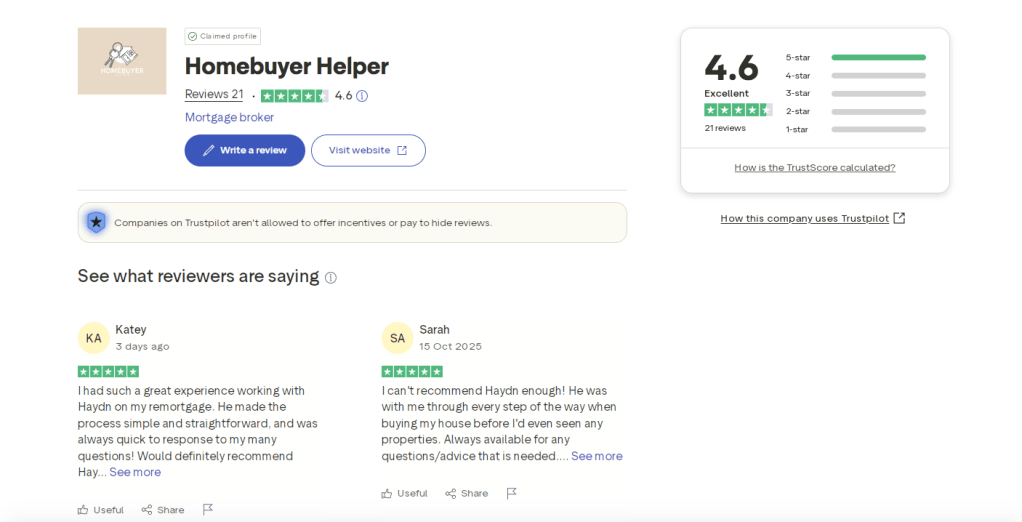Expand Sarah's review with See more

tap(597, 456)
